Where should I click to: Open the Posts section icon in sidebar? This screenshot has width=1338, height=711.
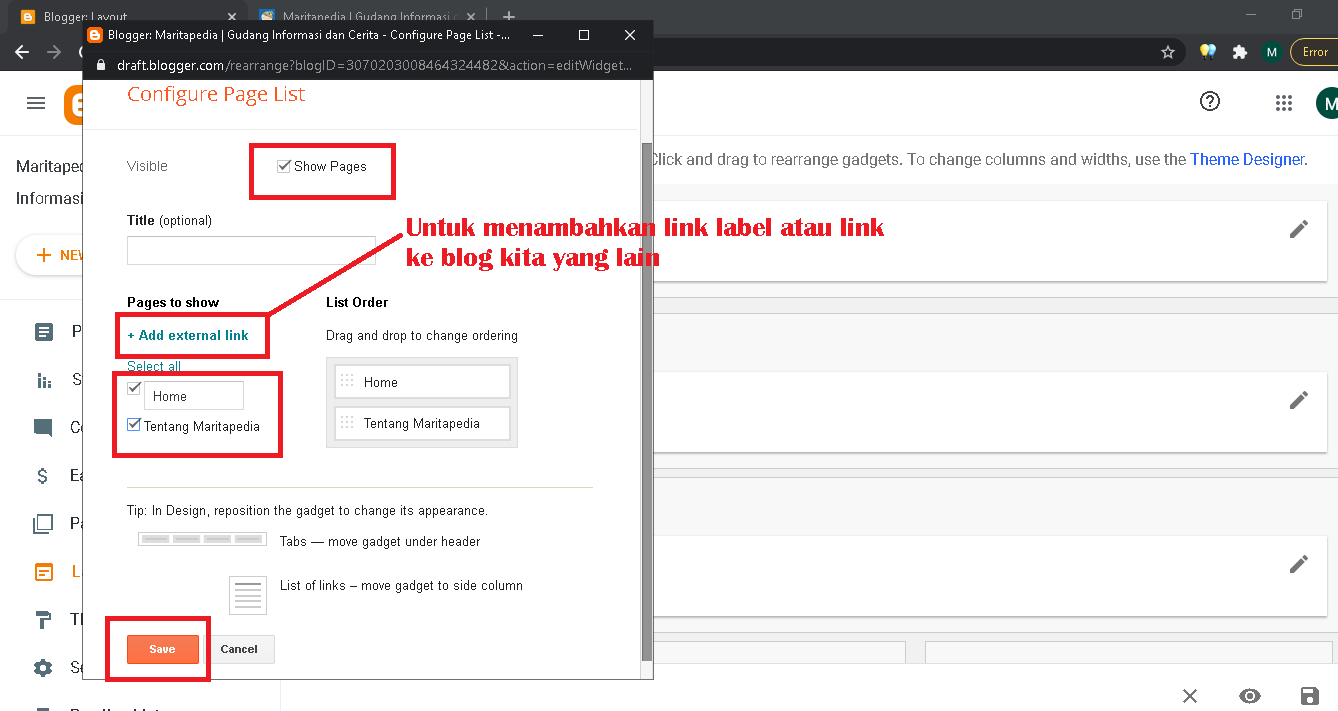click(x=43, y=332)
